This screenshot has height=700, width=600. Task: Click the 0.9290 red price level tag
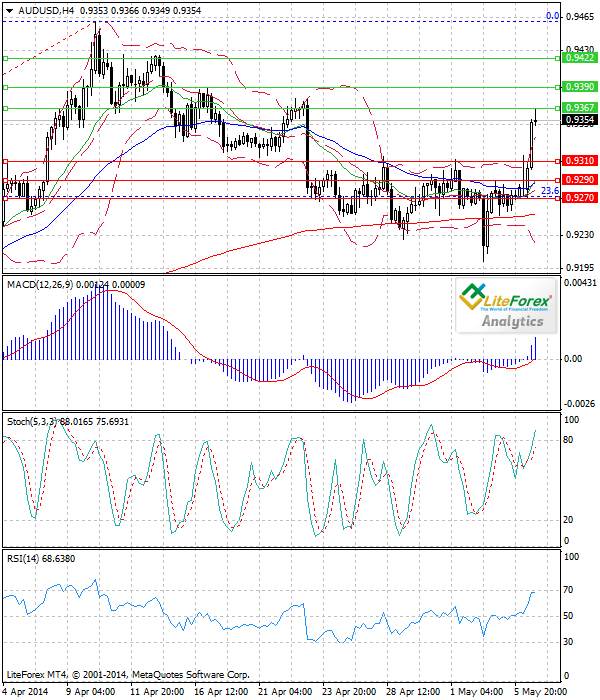coord(580,180)
